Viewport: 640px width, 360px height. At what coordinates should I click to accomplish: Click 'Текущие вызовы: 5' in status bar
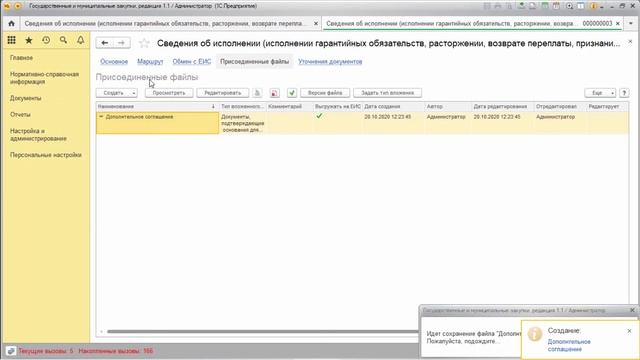pyautogui.click(x=46, y=351)
